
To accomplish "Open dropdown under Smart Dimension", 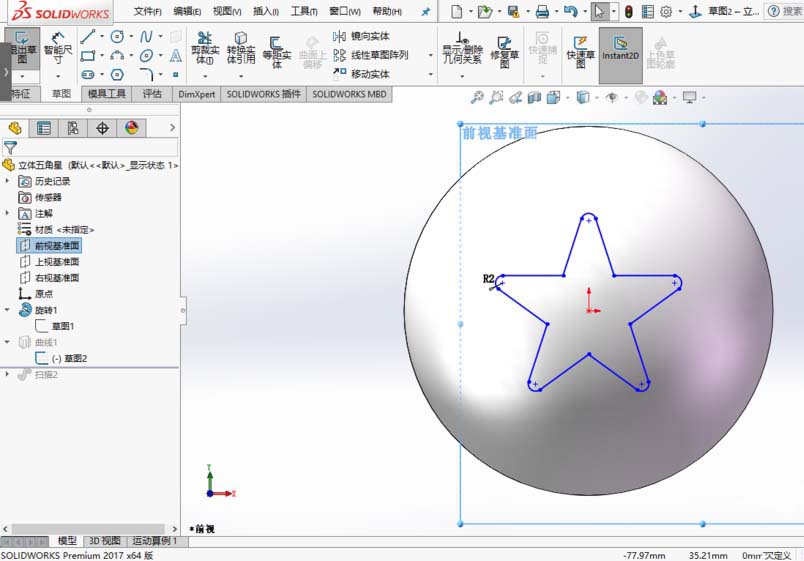I will (x=58, y=76).
